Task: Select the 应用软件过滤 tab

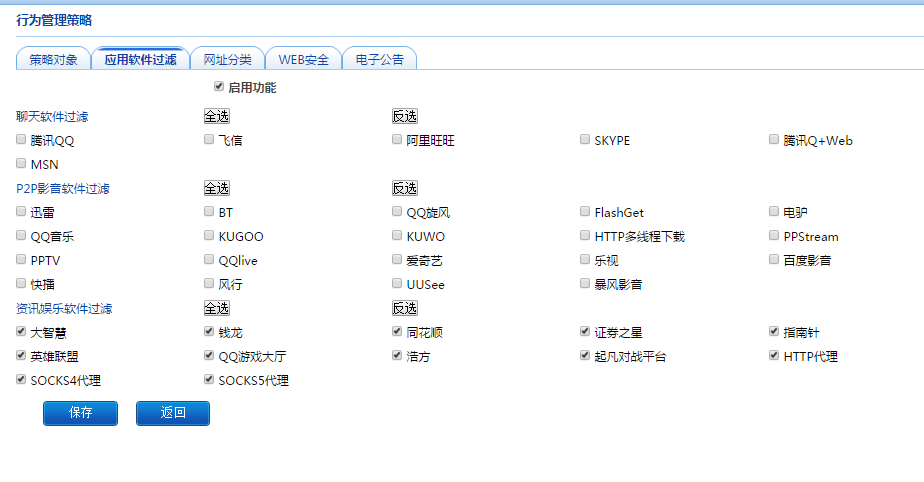Action: point(140,59)
